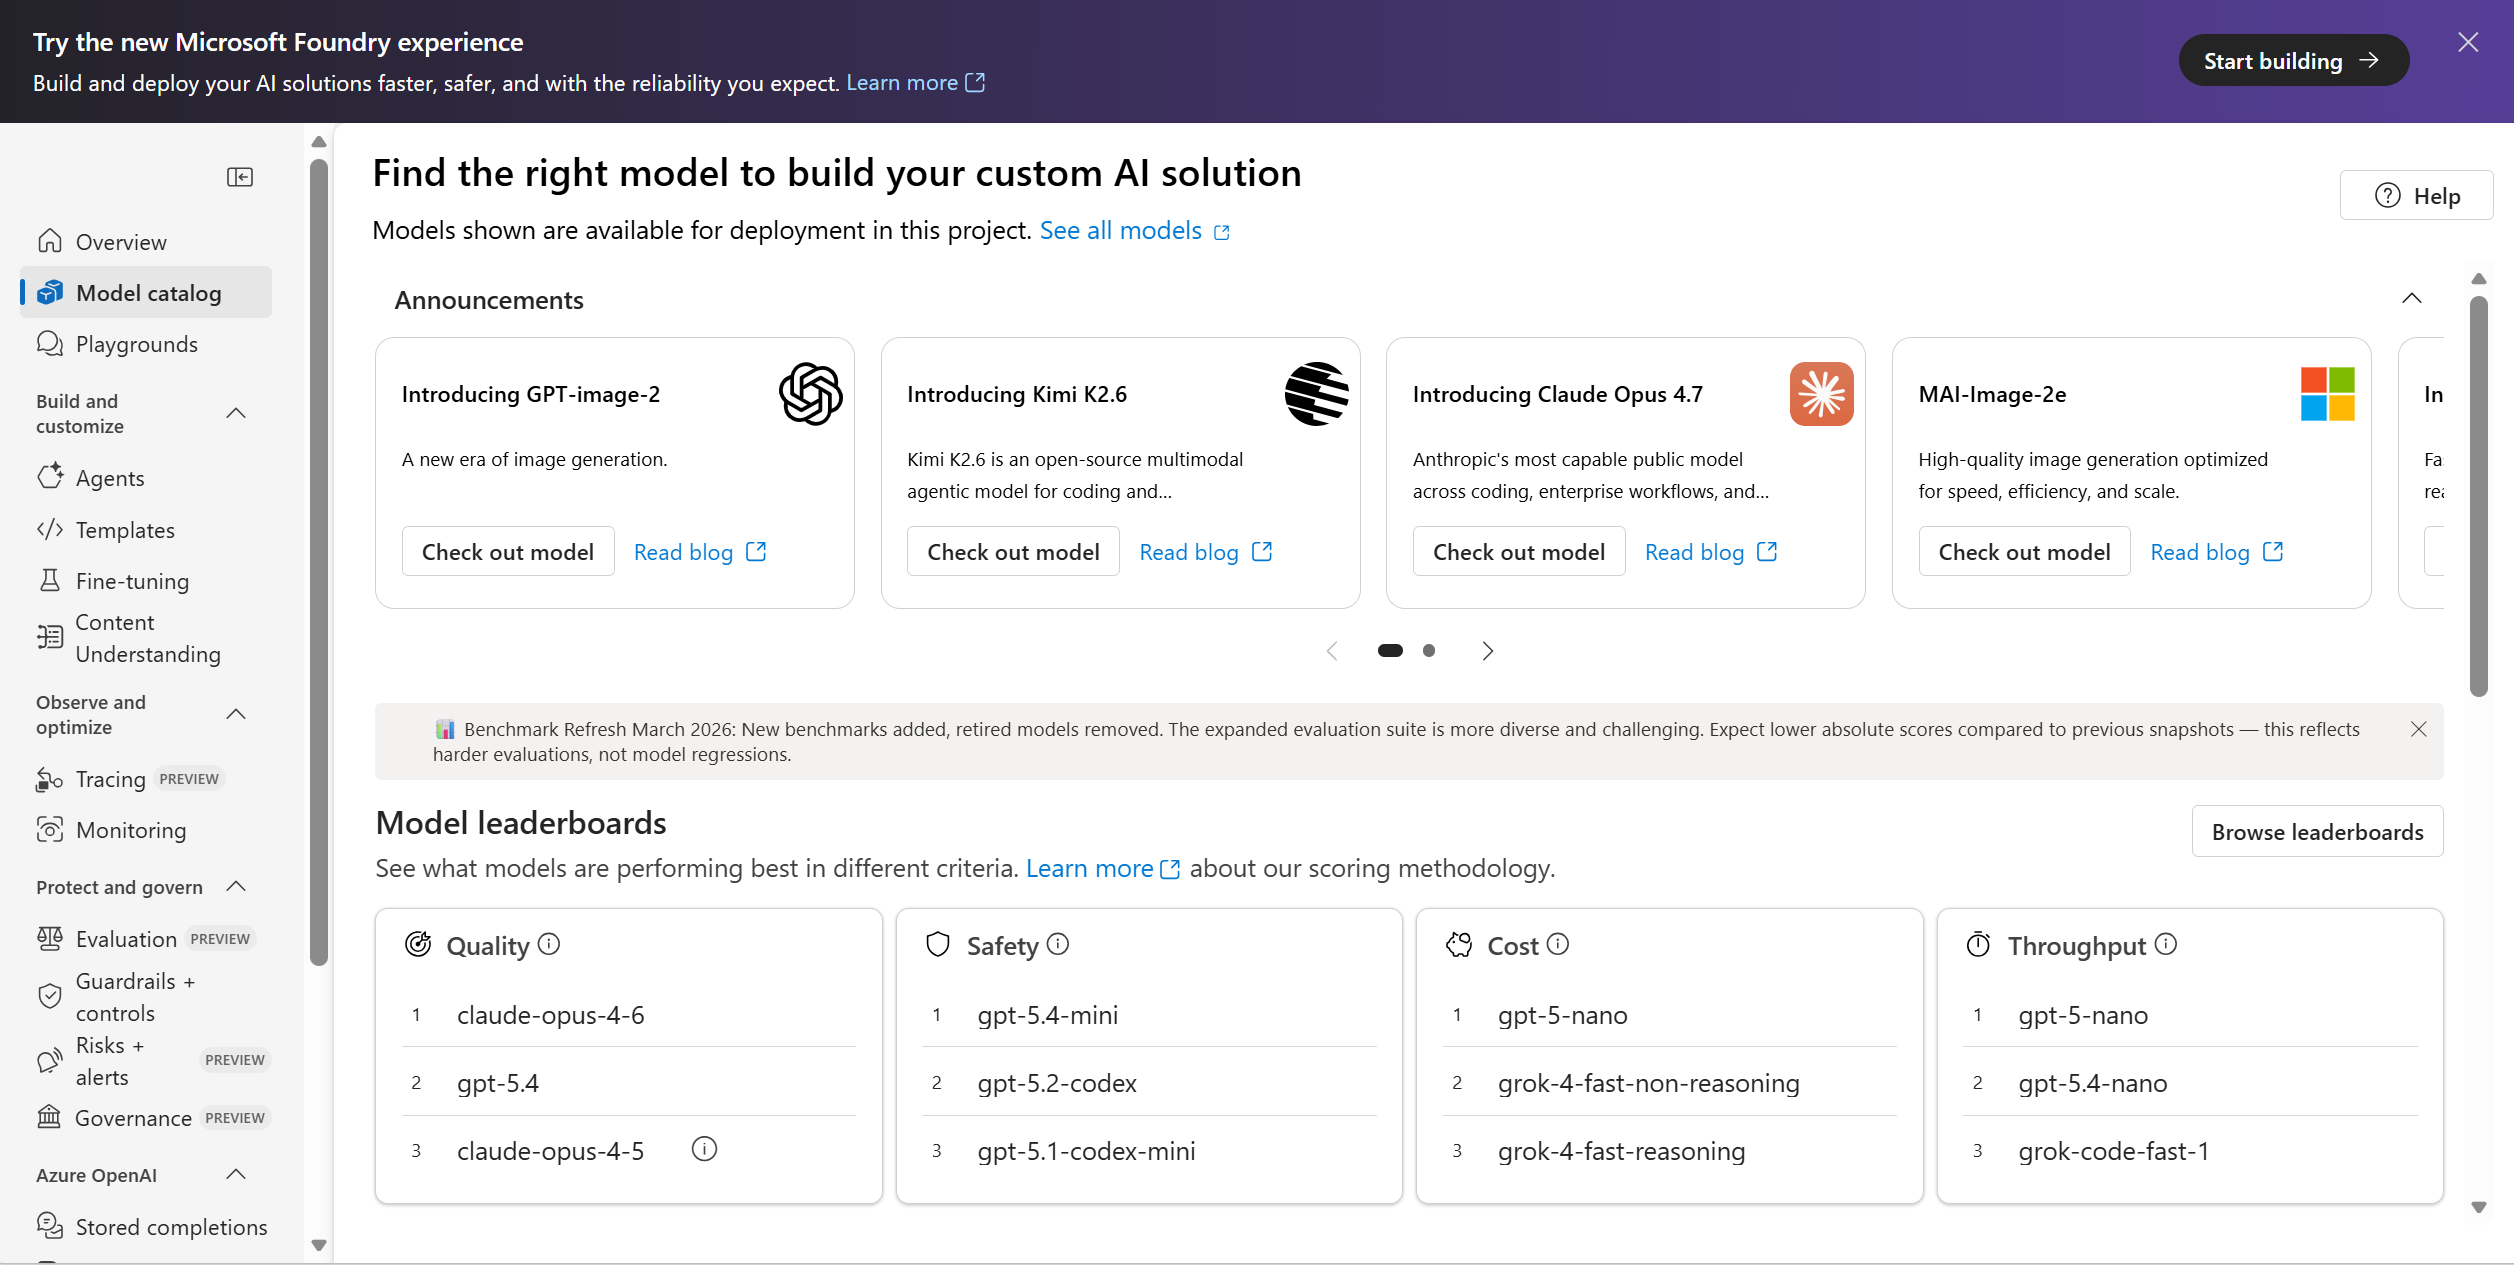Click Anthropic logo on Claude Opus card

(x=1822, y=394)
